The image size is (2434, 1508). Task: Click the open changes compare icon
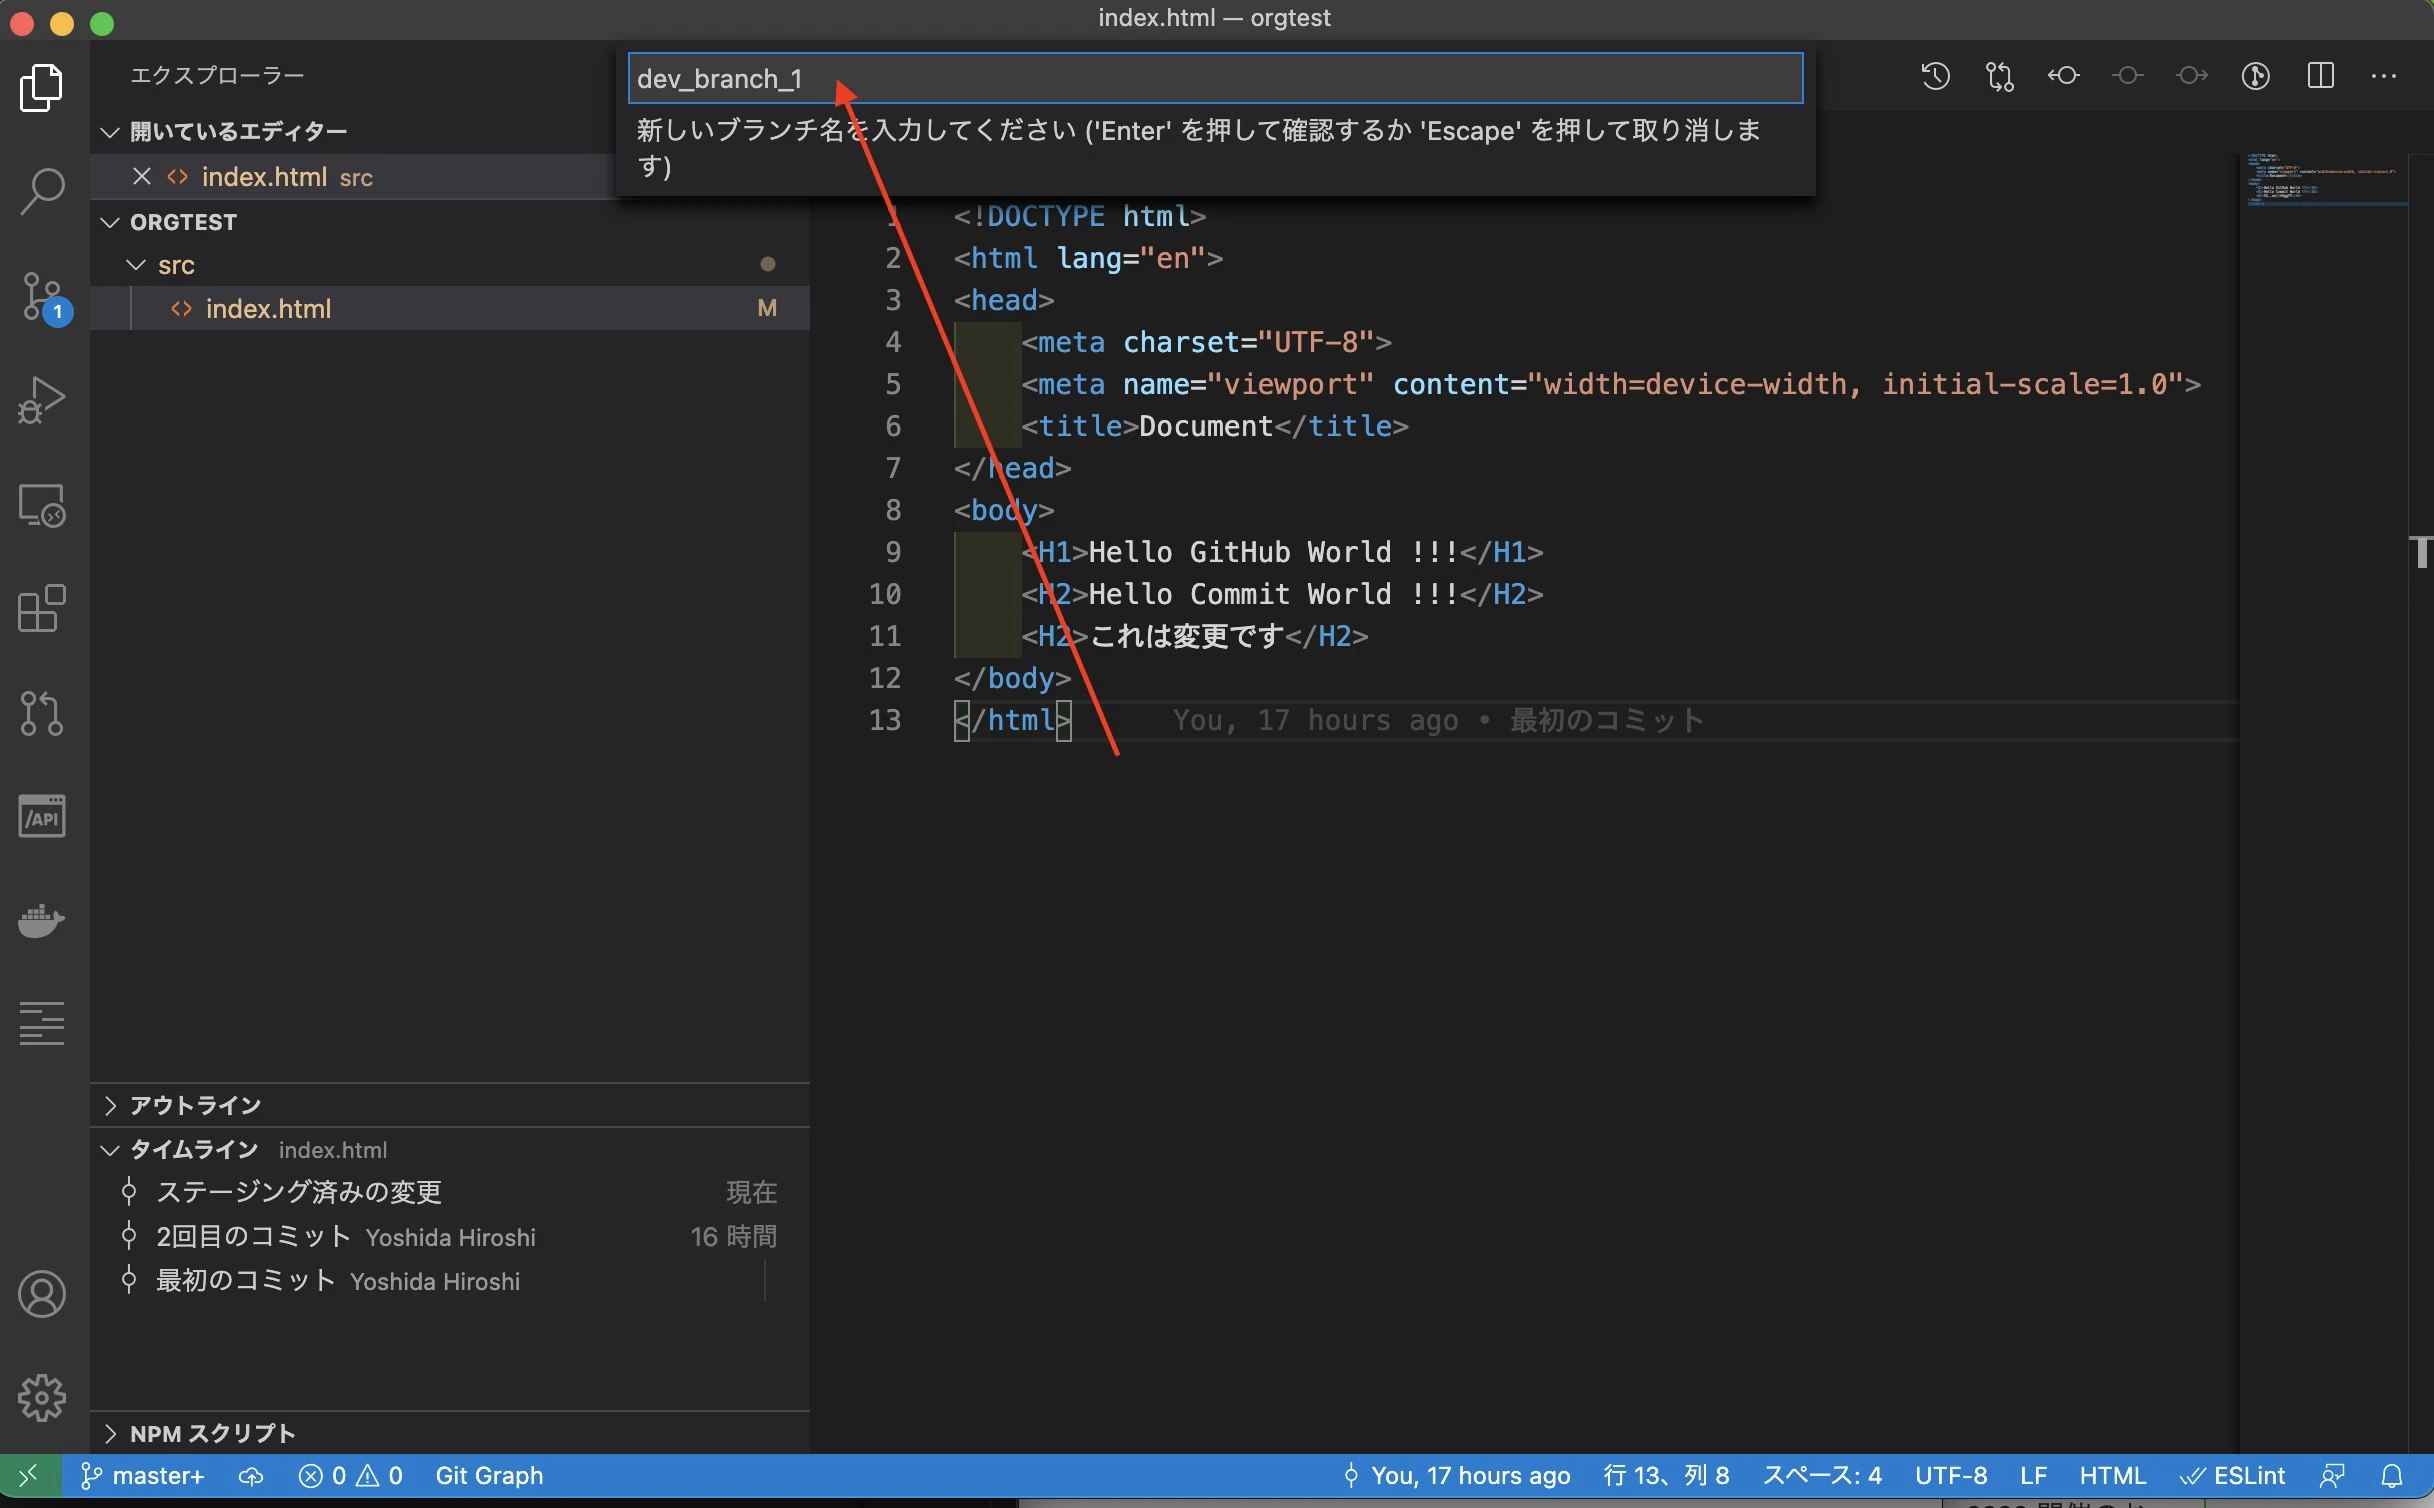click(x=1999, y=76)
